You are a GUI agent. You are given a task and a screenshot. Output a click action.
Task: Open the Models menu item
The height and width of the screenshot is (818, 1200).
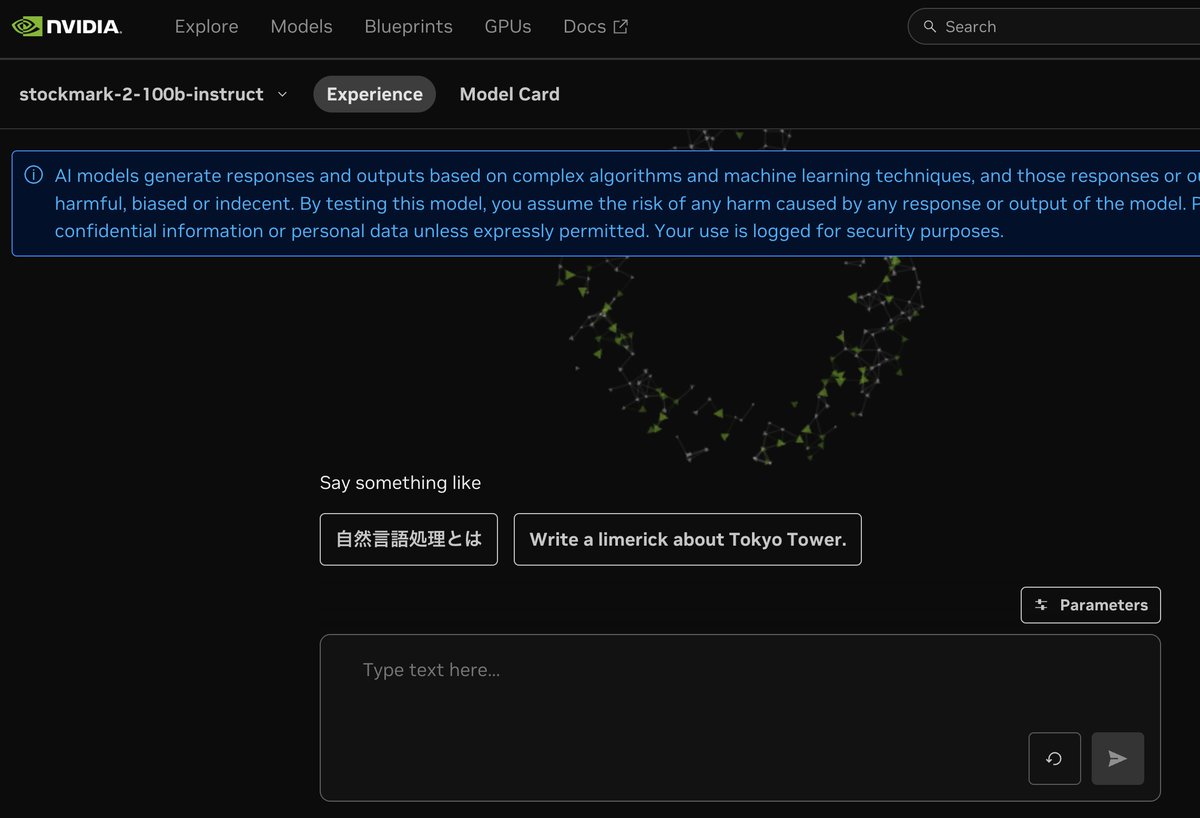coord(301,27)
